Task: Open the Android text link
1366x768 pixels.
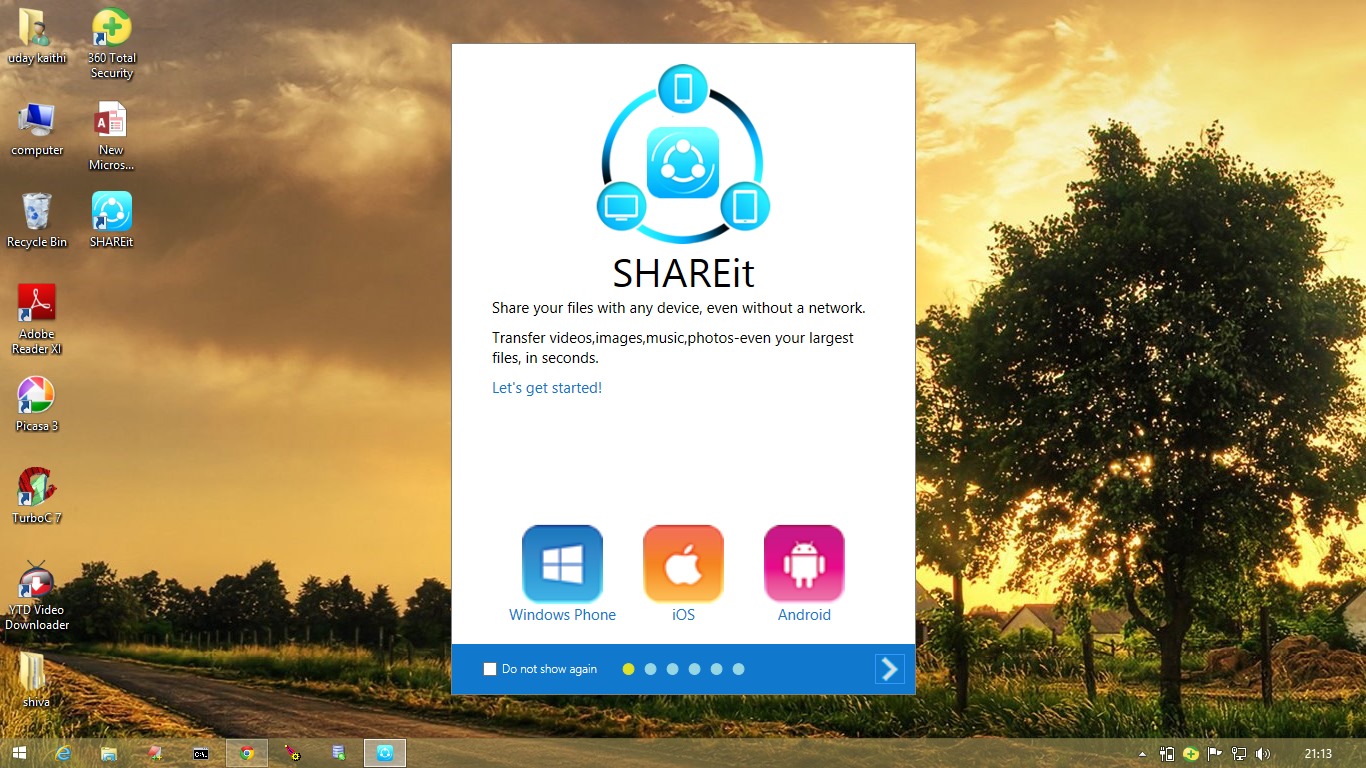Action: [804, 615]
